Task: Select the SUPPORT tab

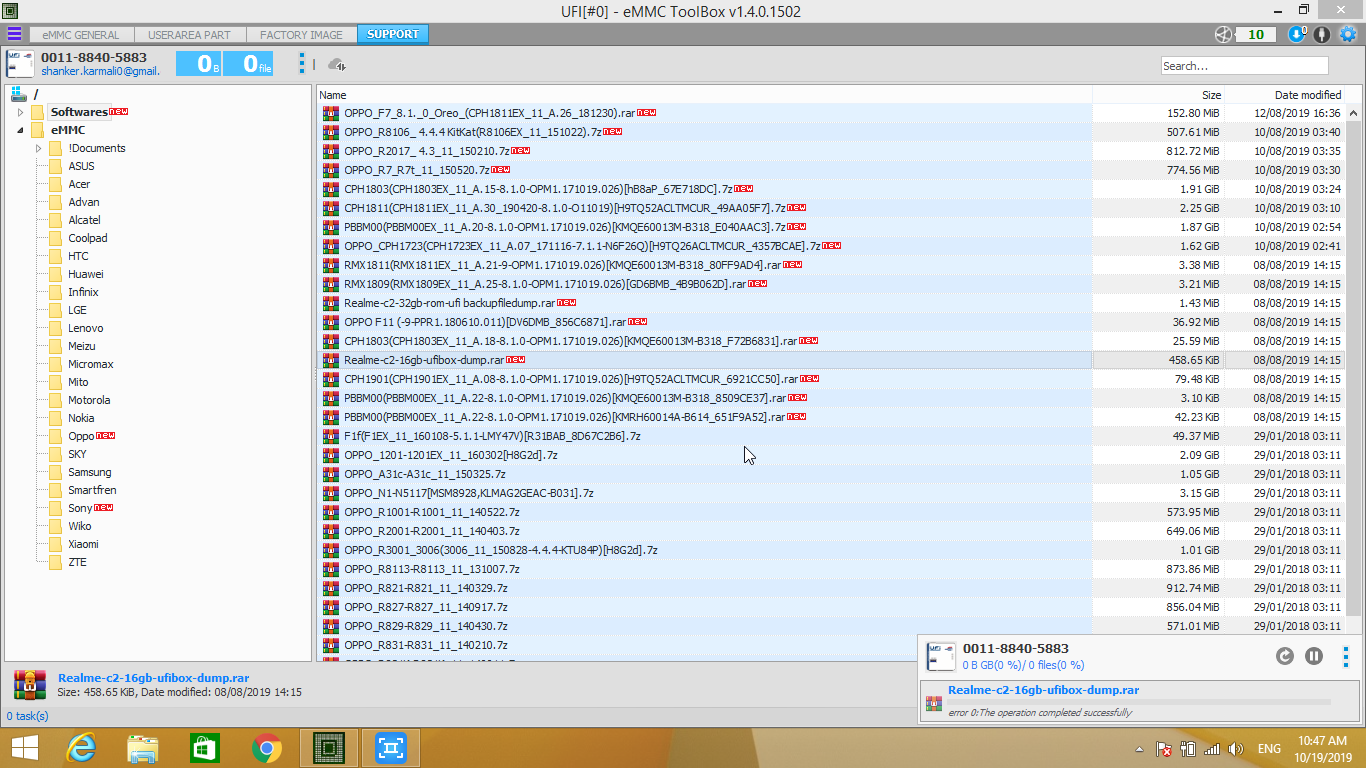Action: coord(393,34)
